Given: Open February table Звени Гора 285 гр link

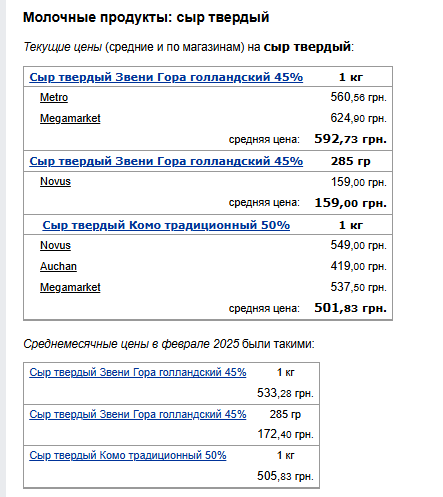Looking at the screenshot, I should 138,414.
